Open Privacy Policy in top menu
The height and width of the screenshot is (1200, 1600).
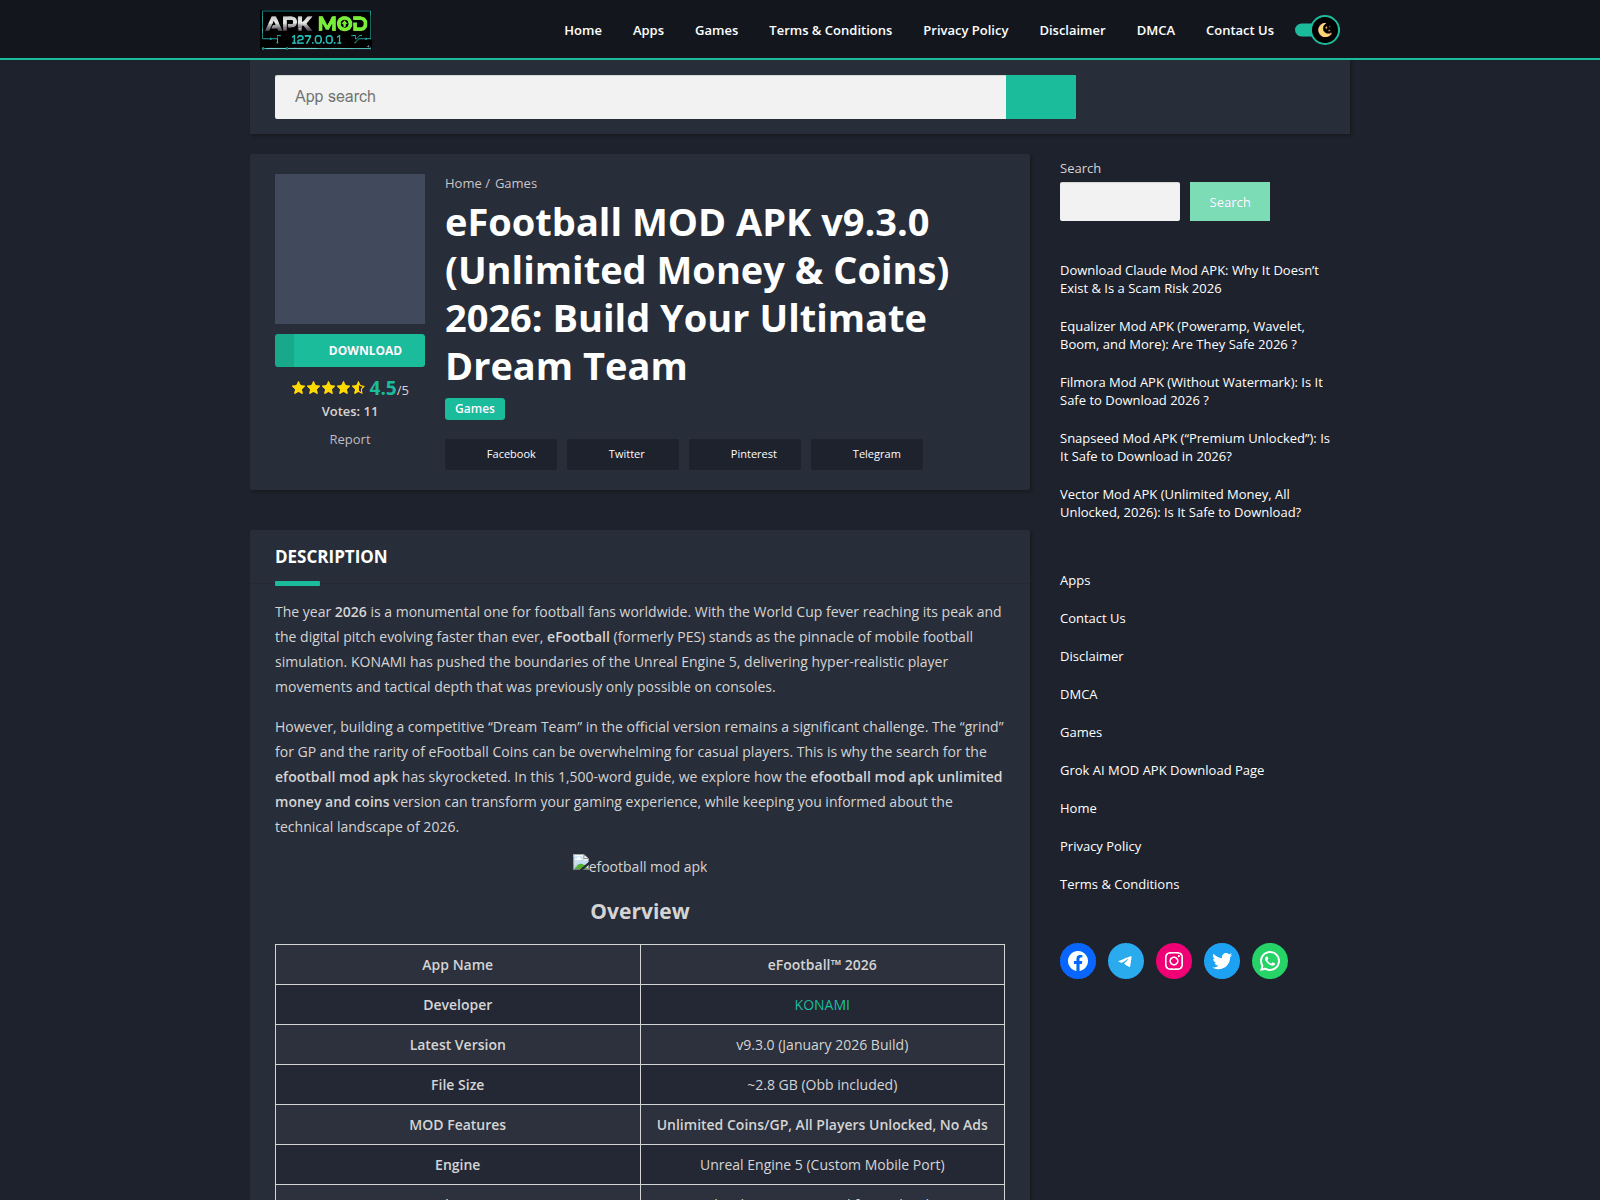(x=965, y=30)
